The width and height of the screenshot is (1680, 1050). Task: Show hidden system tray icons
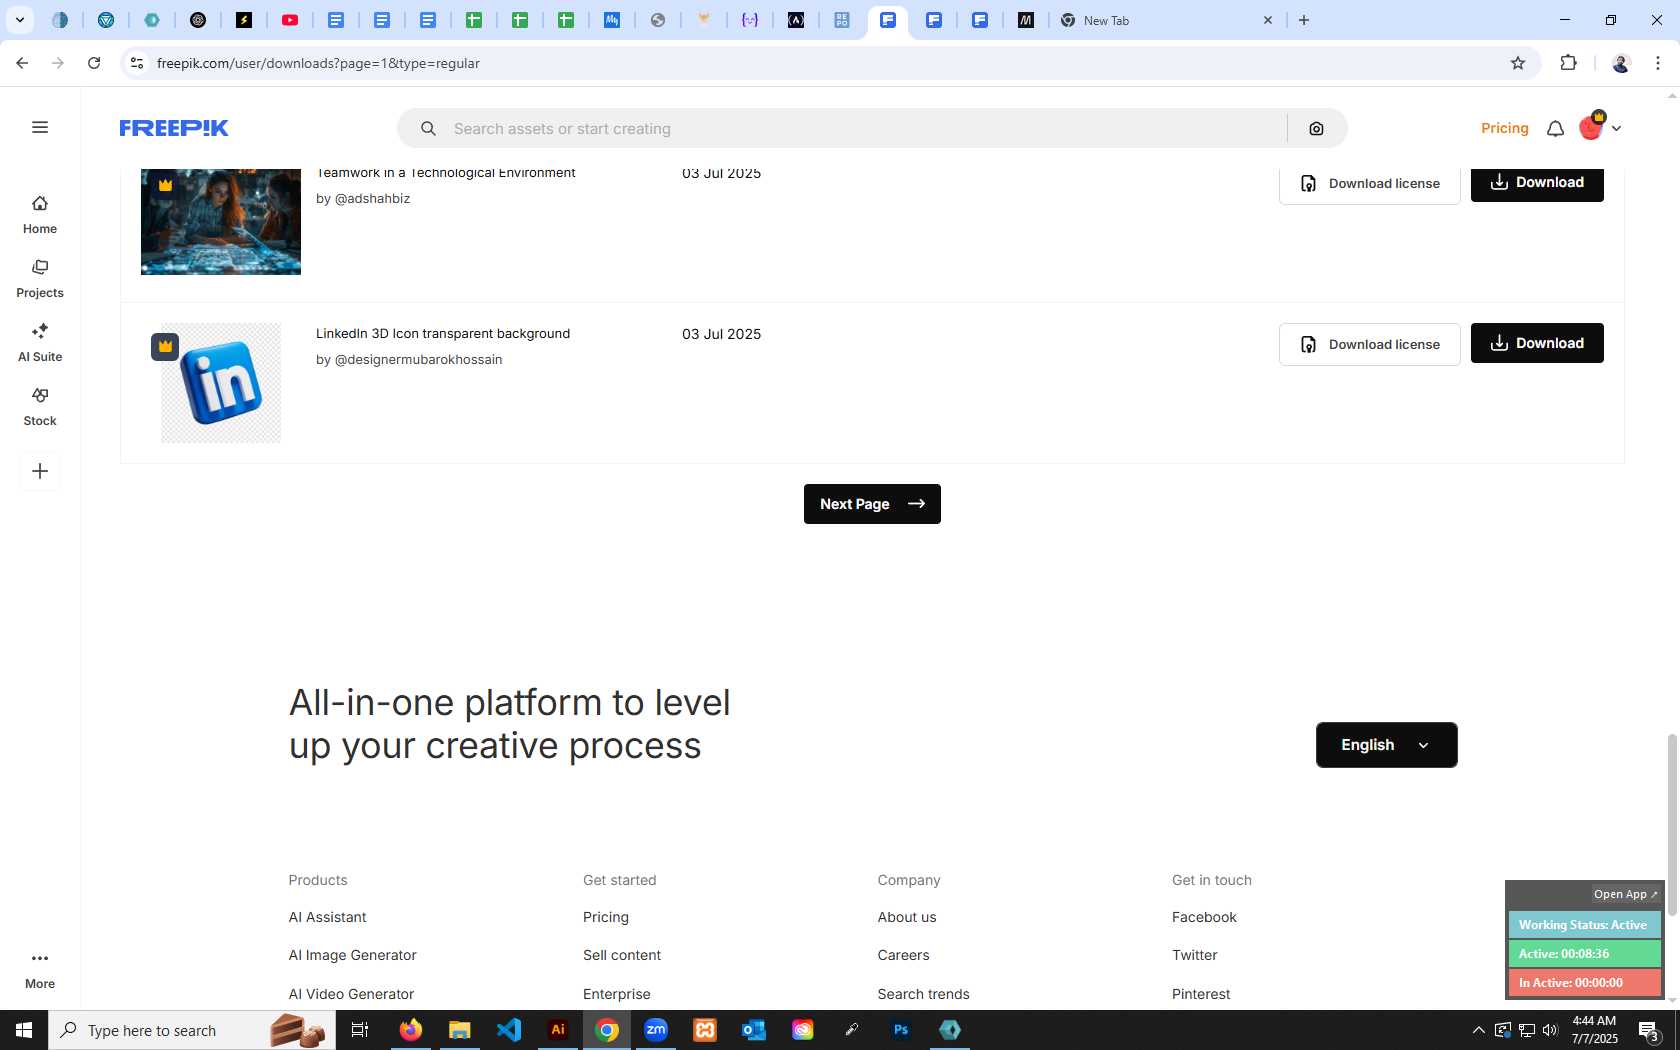[x=1478, y=1030]
